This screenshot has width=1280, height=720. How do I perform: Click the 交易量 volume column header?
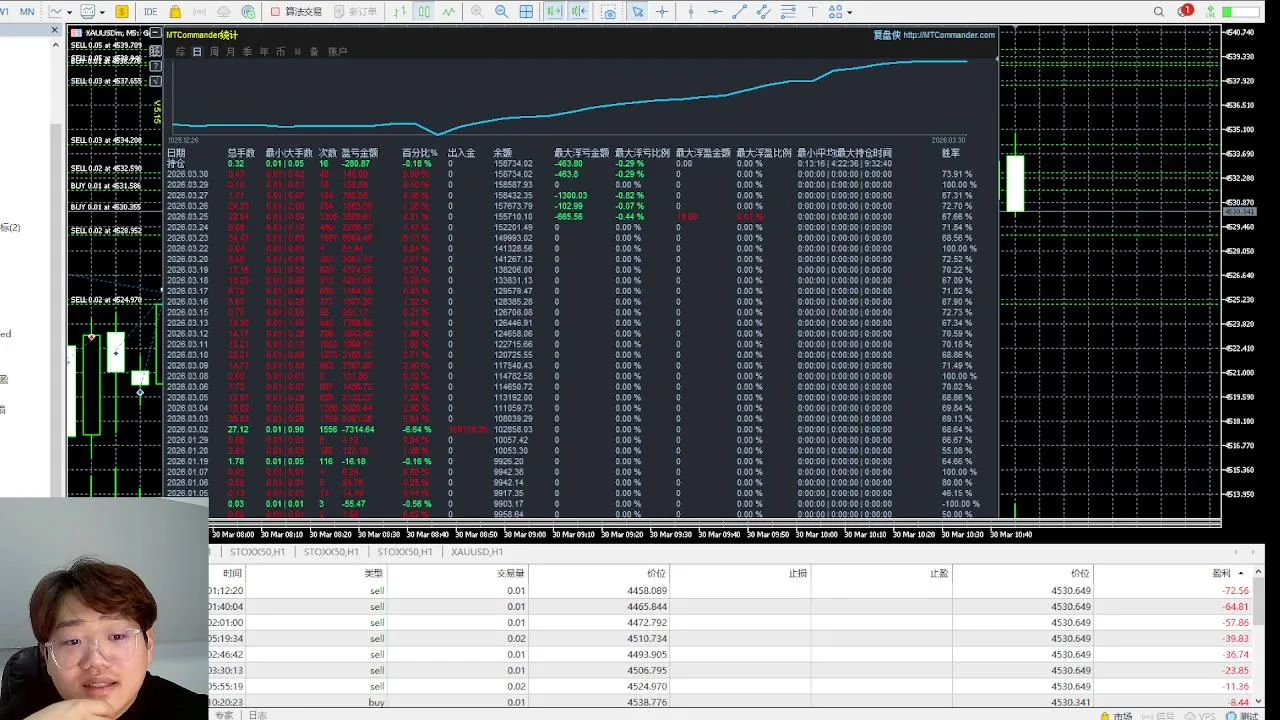pyautogui.click(x=511, y=574)
